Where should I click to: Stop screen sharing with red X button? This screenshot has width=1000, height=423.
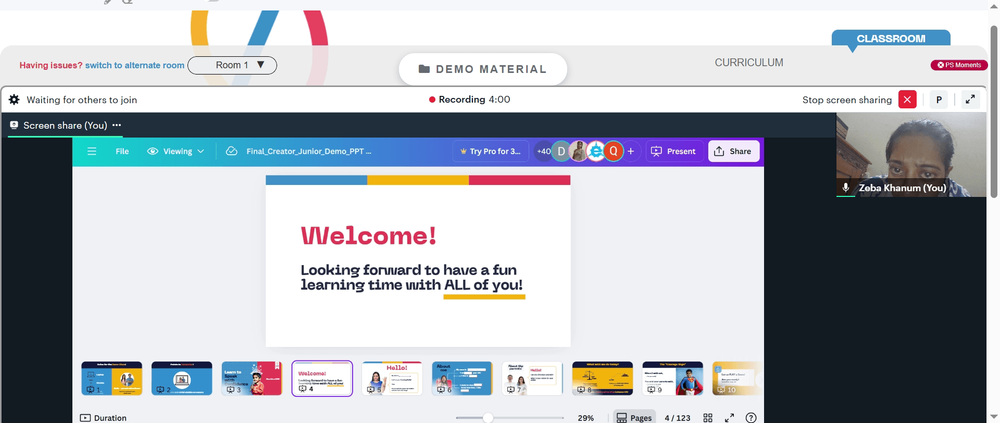(907, 100)
